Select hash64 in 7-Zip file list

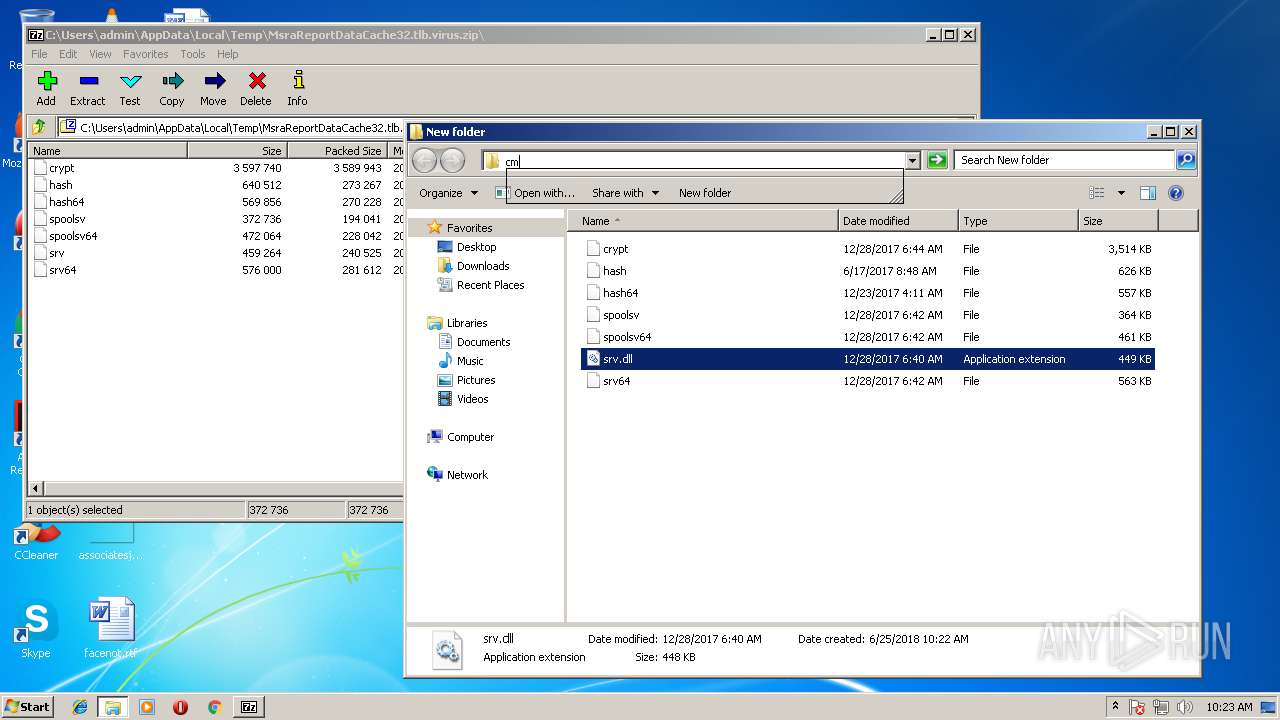[x=66, y=202]
